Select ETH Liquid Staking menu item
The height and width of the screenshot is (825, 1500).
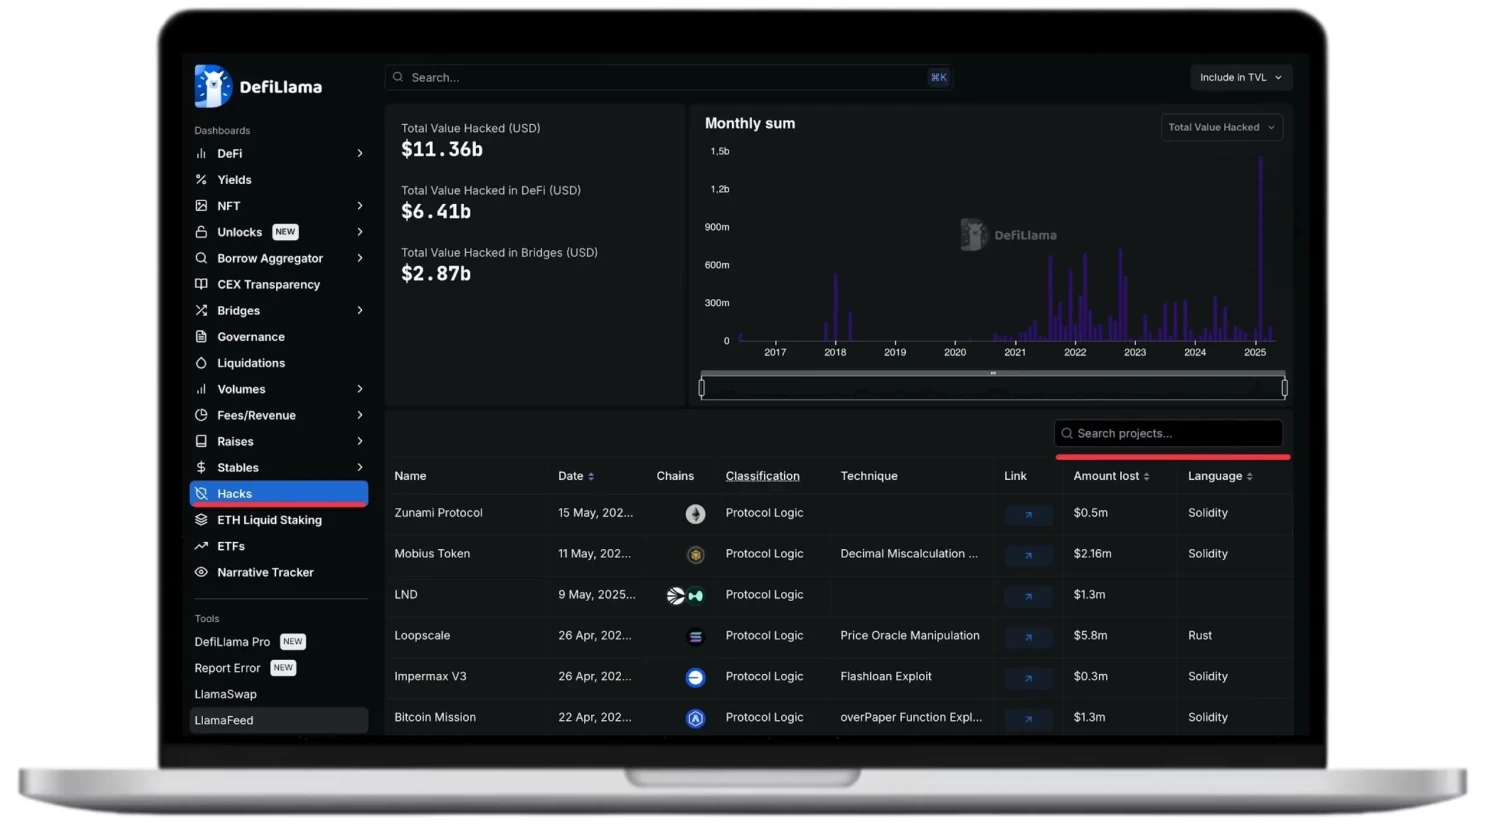point(269,520)
